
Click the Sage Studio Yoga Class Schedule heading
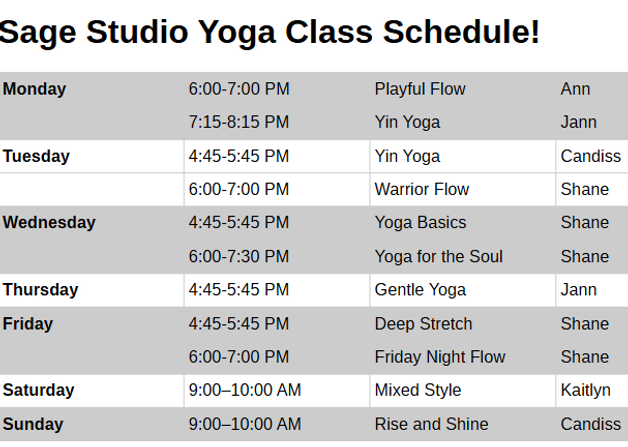tap(270, 33)
